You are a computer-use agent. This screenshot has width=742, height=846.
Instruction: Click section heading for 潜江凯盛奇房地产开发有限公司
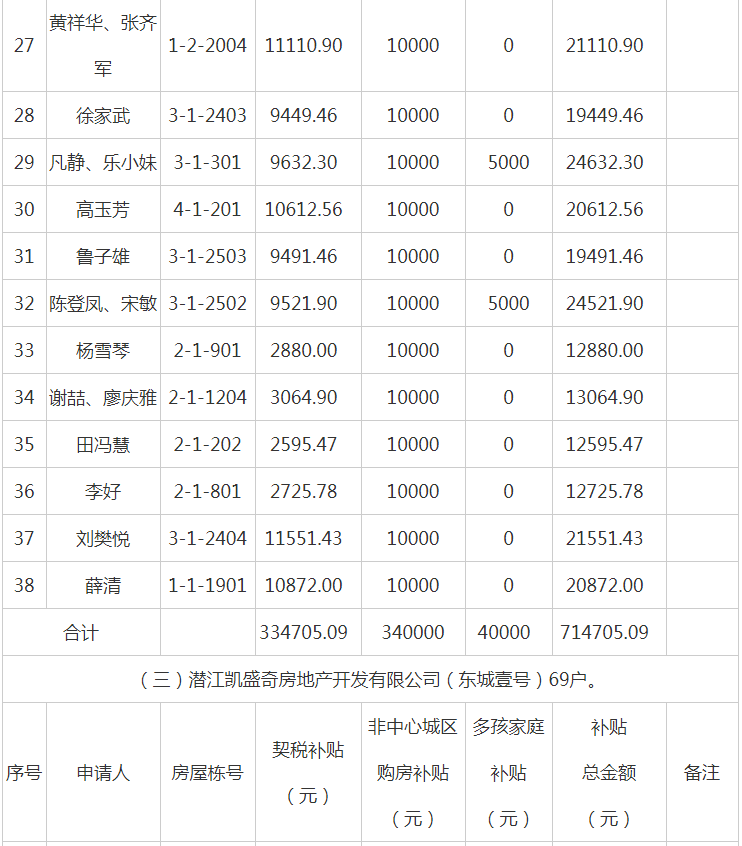point(370,680)
